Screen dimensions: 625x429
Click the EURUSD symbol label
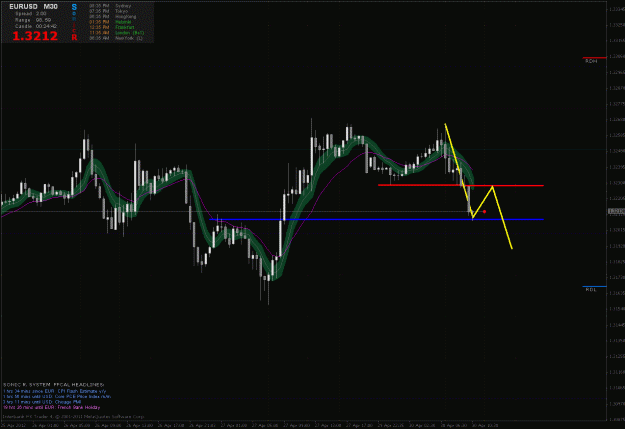24,7
